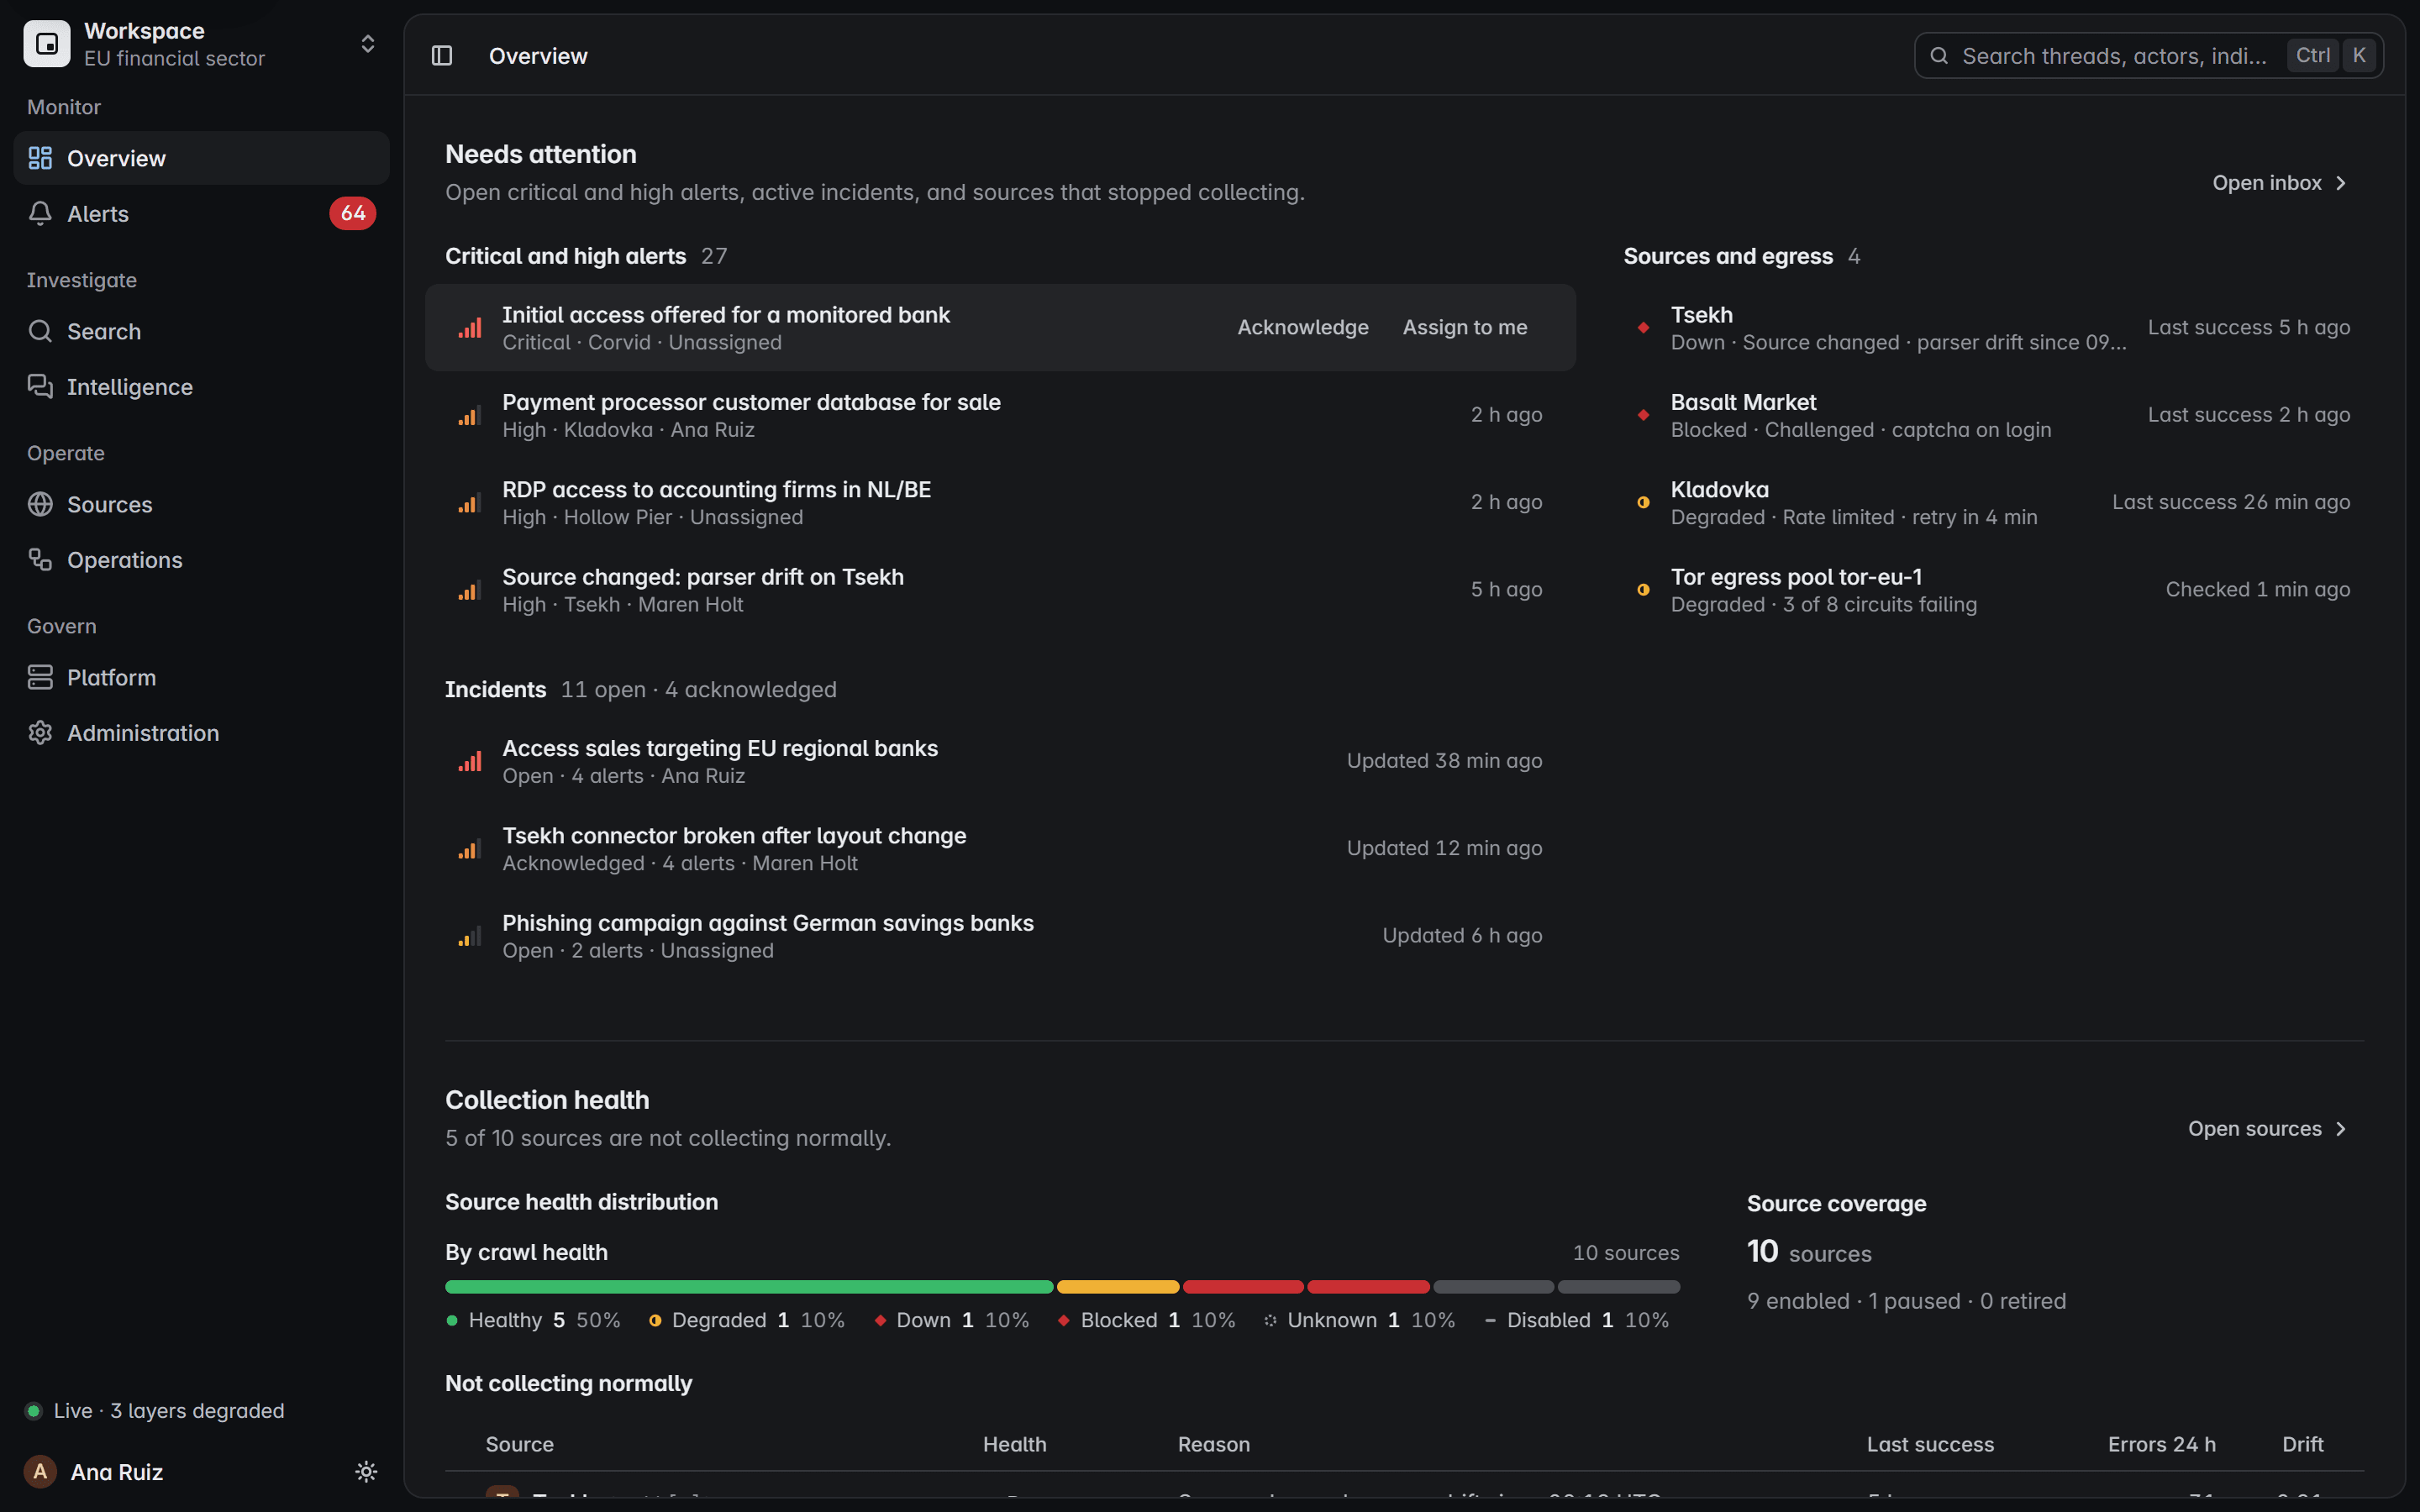Open the 64 alerts badge
This screenshot has height=1512, width=2420.
tap(353, 213)
